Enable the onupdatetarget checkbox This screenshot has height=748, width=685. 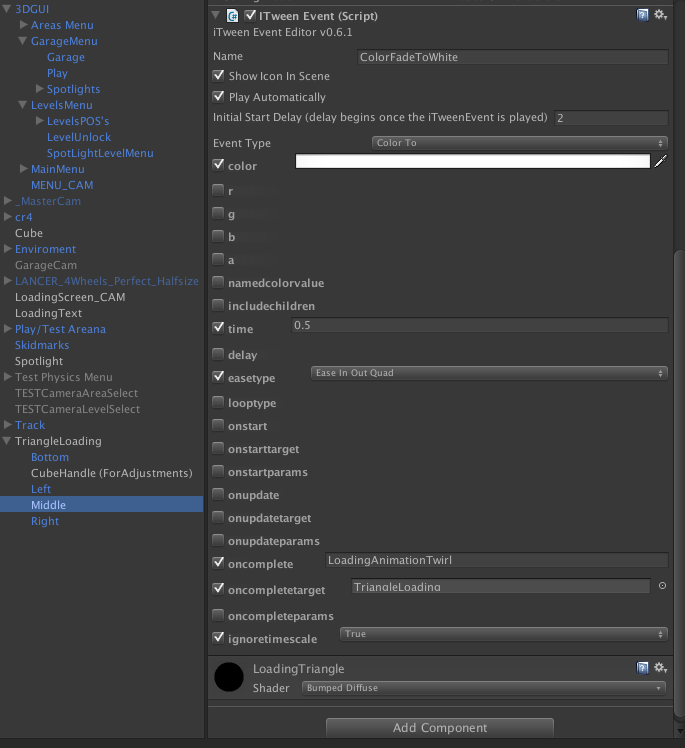(x=218, y=517)
